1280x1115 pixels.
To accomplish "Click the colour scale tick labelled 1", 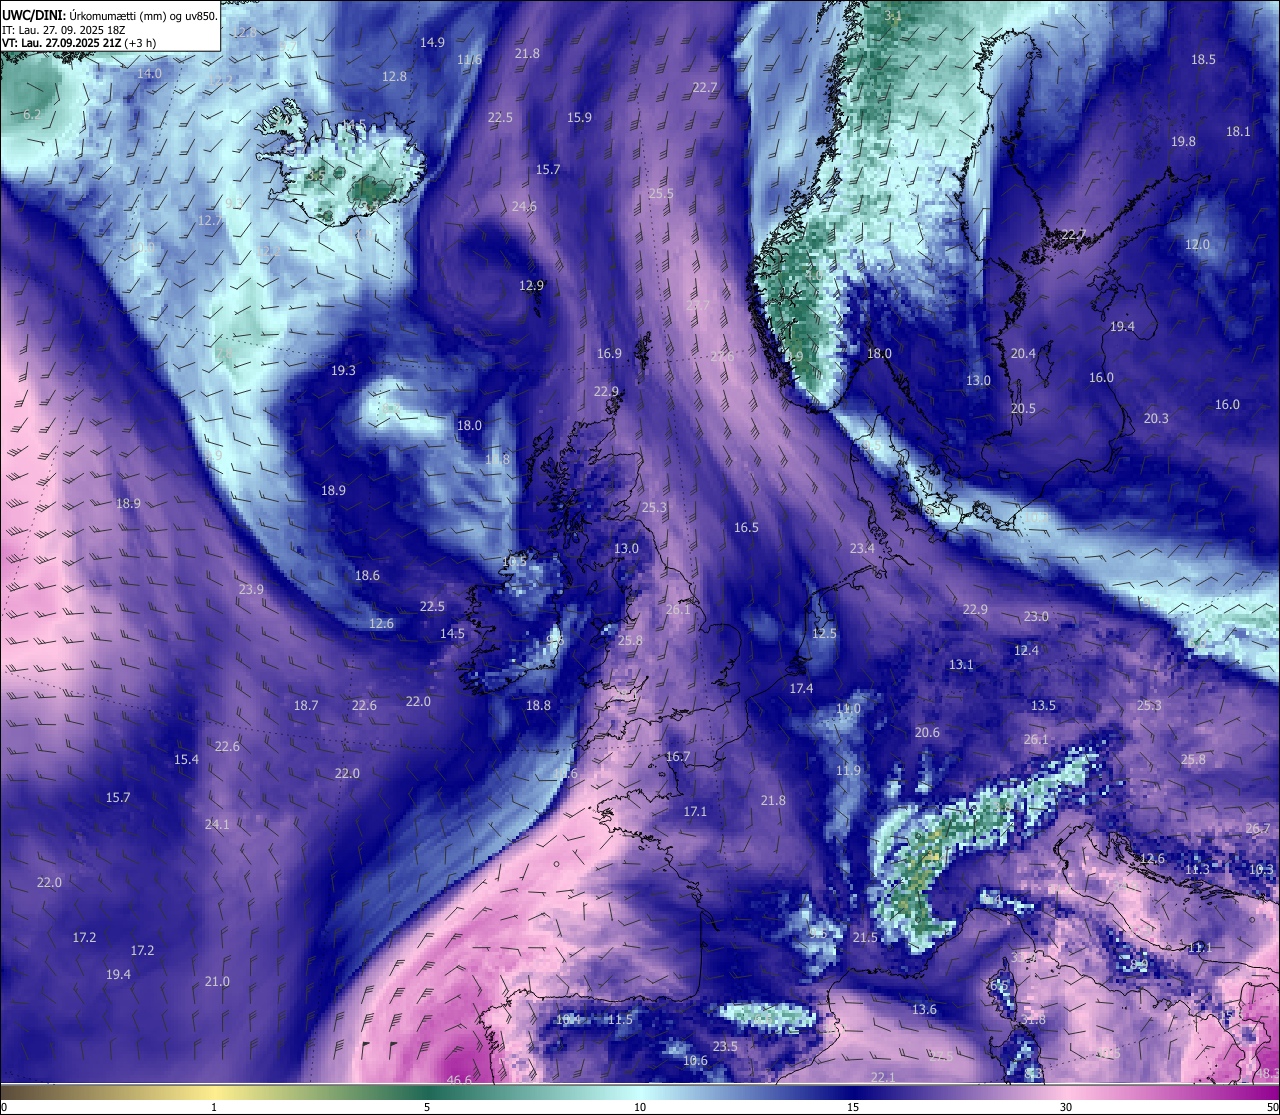I will (214, 1107).
